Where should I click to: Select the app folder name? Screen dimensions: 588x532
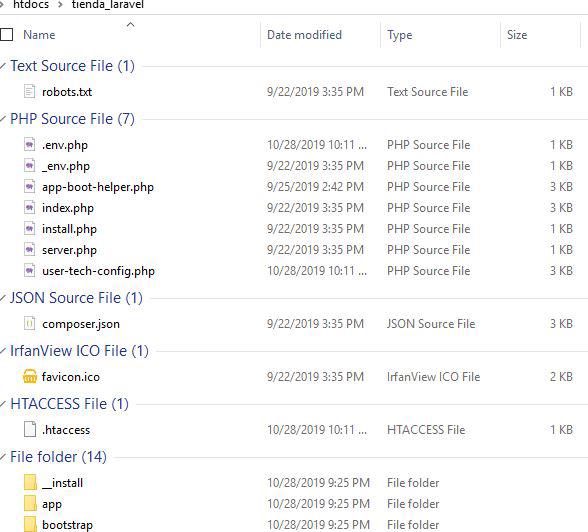coord(52,504)
